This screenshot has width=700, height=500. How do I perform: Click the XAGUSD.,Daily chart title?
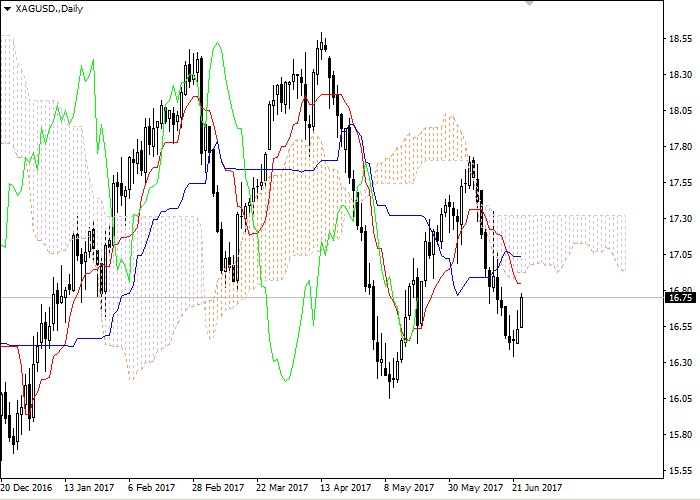pyautogui.click(x=49, y=8)
